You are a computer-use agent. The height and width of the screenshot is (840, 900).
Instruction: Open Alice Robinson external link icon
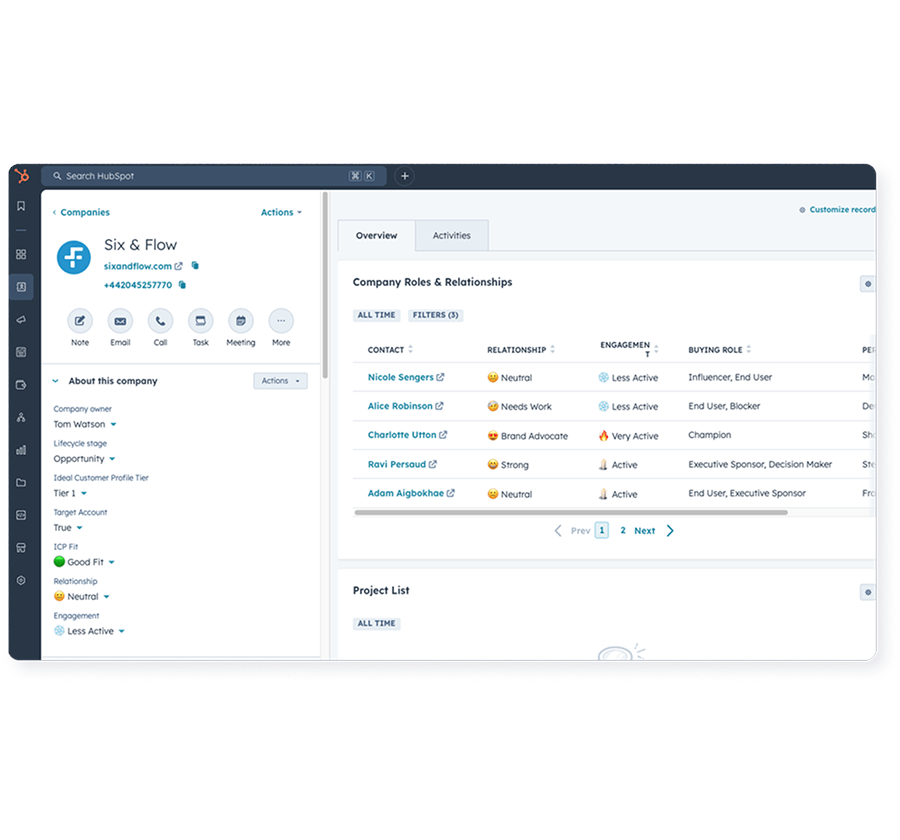tap(439, 406)
